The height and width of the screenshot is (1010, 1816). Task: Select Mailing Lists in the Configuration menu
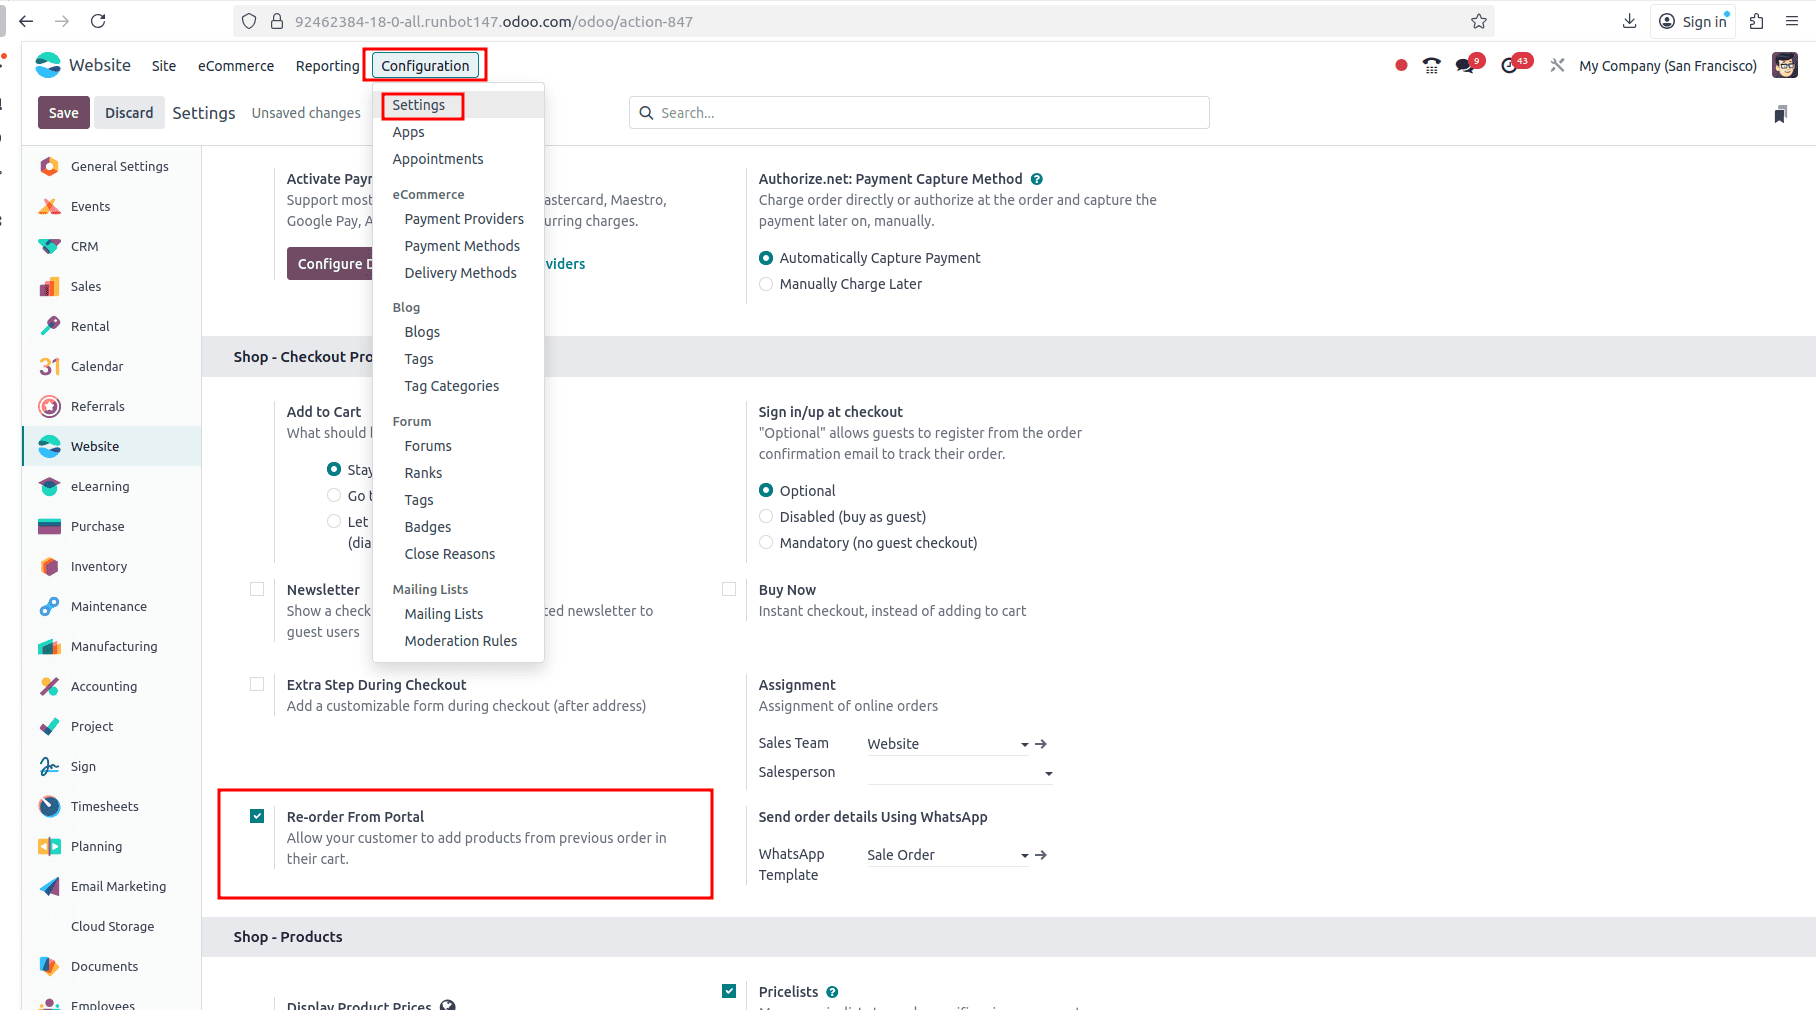[443, 613]
